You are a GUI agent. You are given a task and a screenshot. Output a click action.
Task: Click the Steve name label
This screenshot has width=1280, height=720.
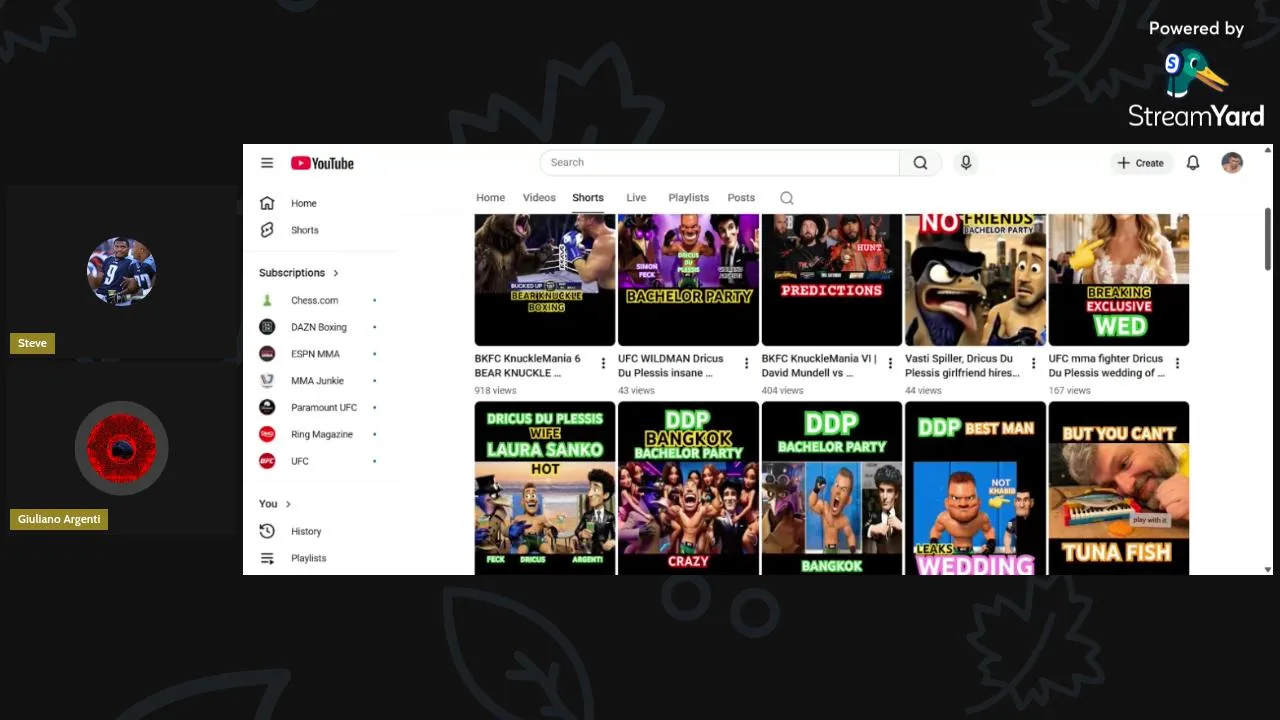[32, 343]
